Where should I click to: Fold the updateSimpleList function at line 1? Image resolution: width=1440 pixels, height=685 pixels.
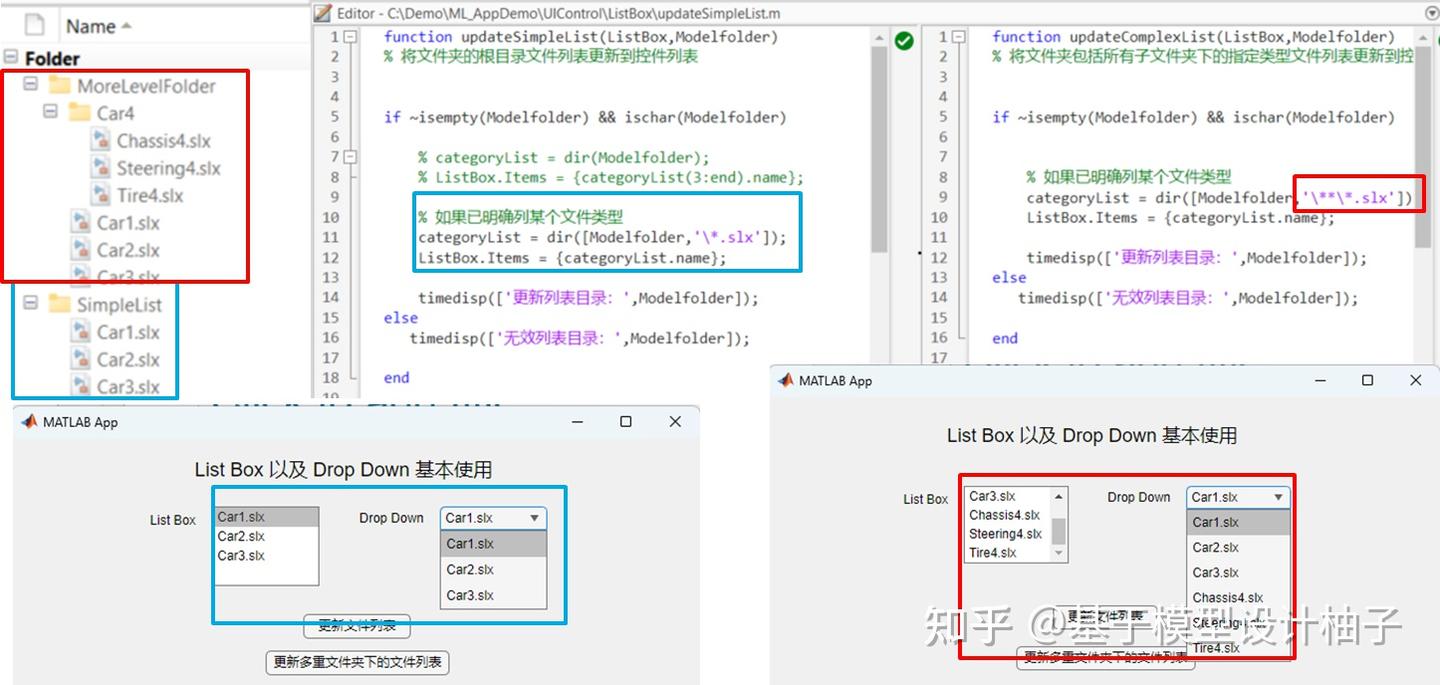(350, 36)
